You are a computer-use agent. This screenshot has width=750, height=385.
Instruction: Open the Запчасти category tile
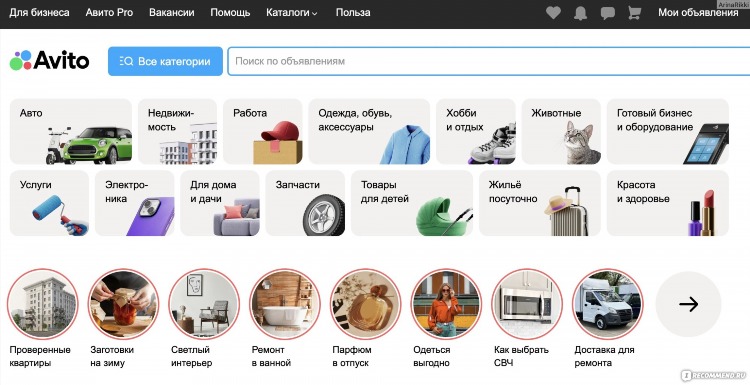305,203
